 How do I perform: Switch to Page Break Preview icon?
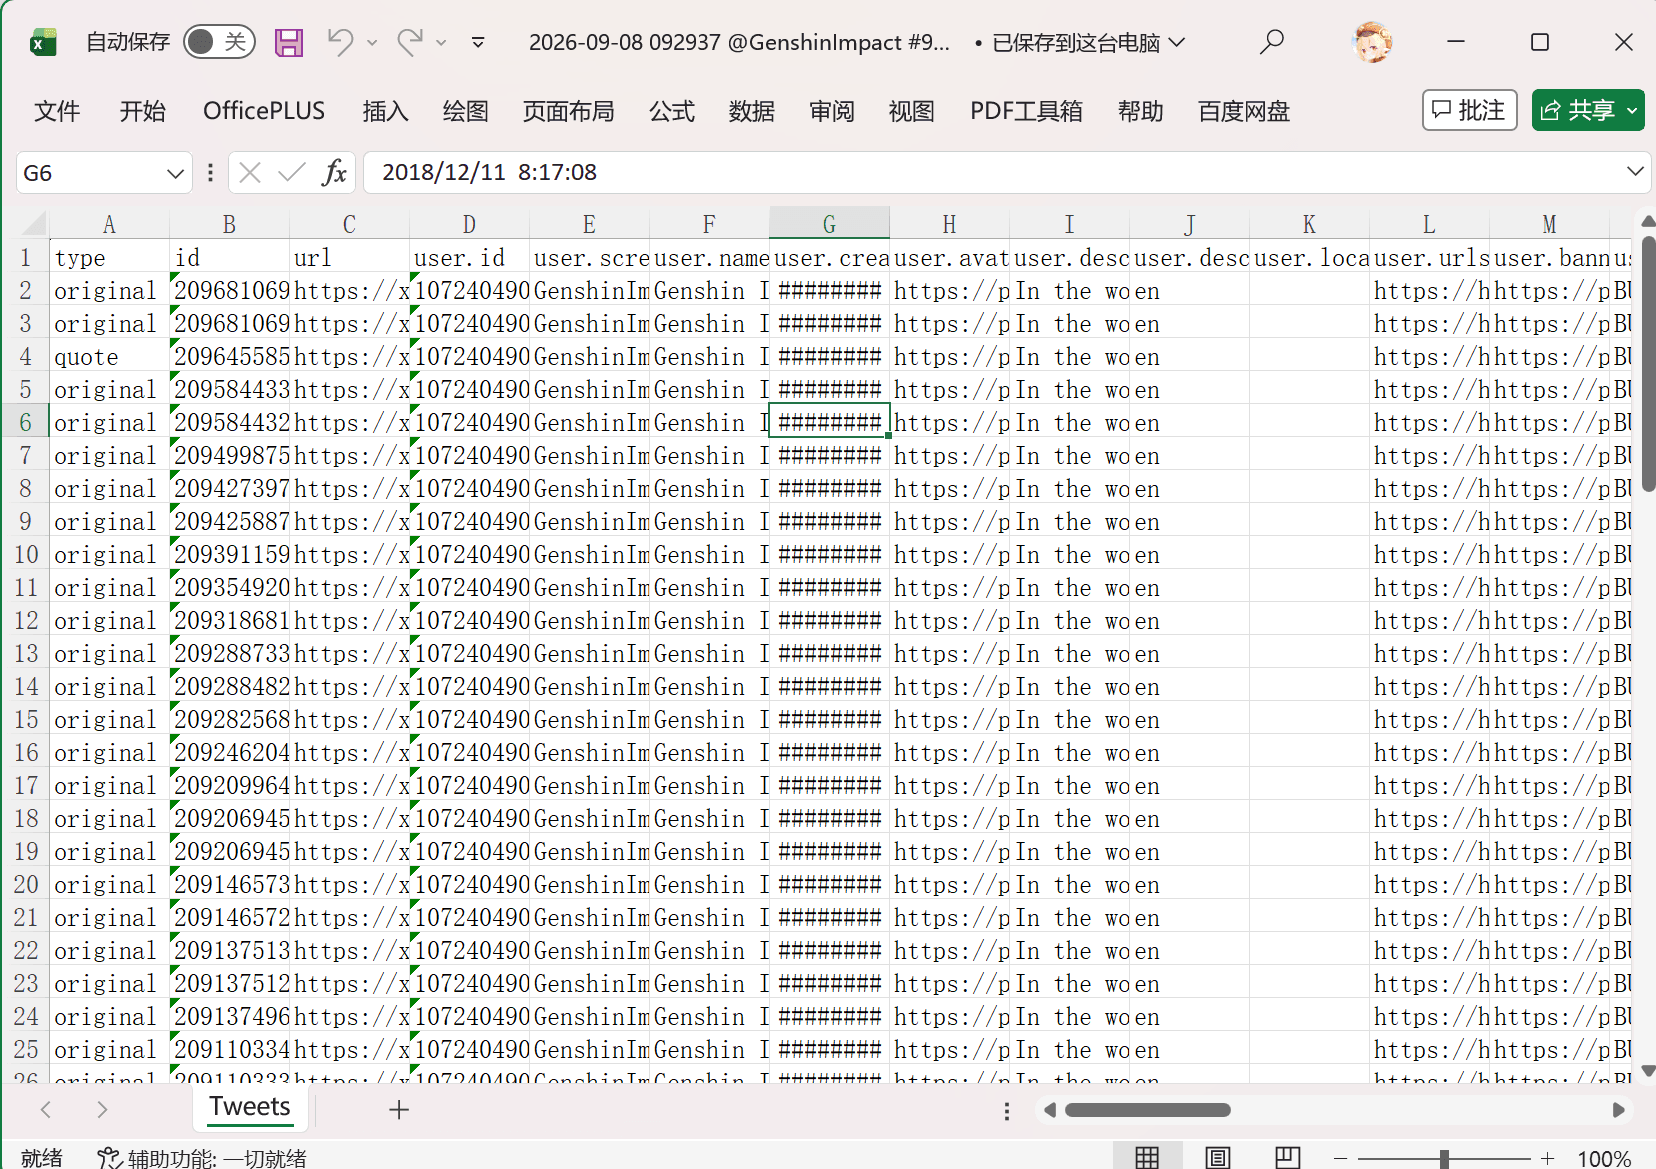[1288, 1157]
